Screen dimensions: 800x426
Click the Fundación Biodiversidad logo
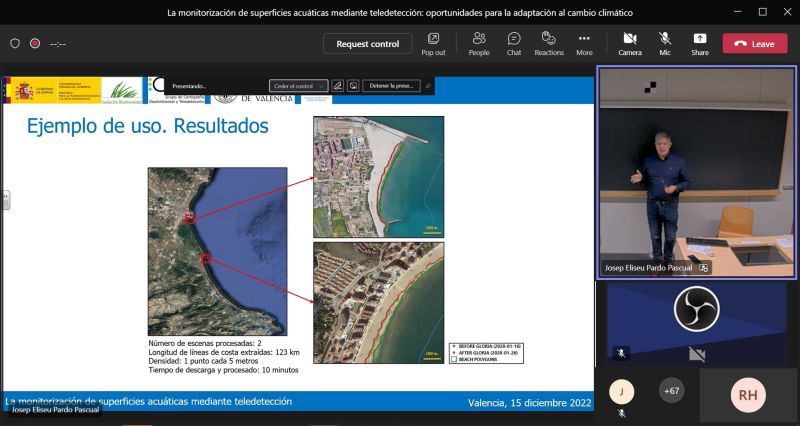pos(122,91)
